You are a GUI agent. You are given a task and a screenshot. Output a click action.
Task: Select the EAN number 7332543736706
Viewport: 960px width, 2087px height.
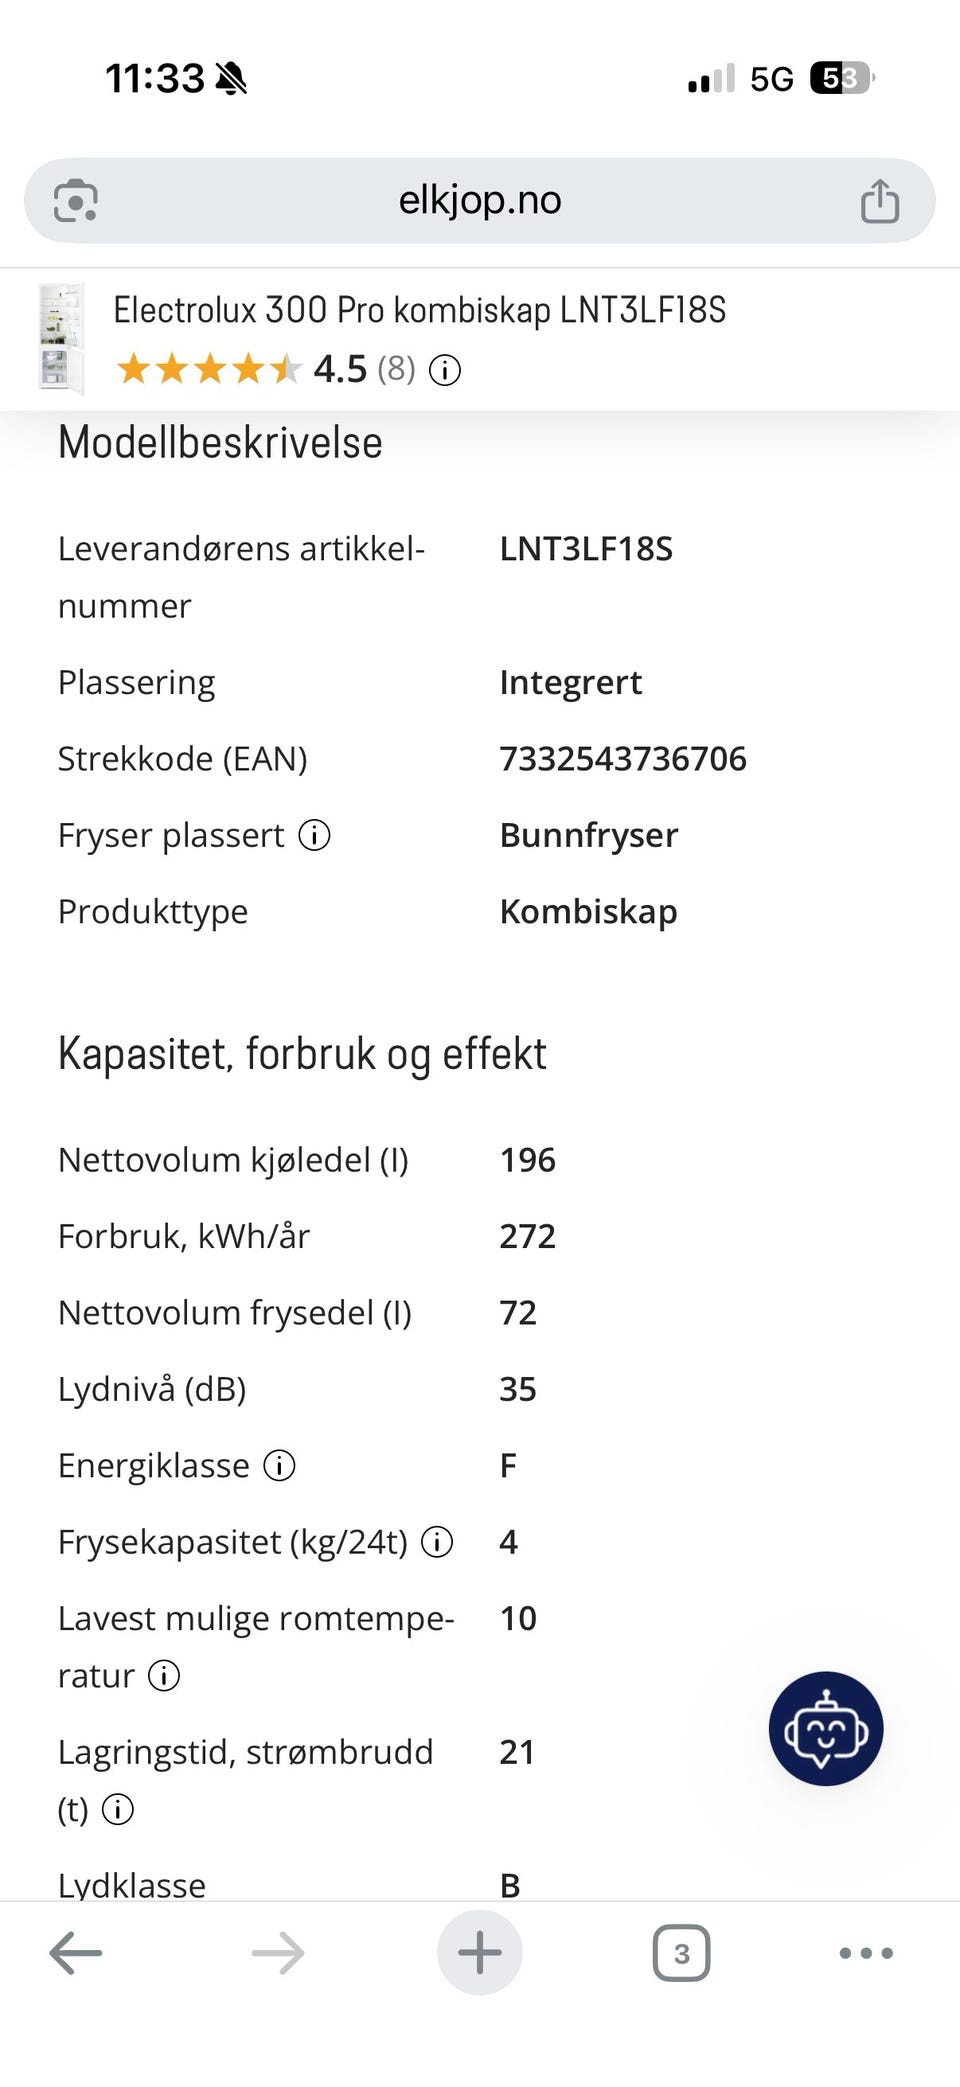click(x=623, y=759)
